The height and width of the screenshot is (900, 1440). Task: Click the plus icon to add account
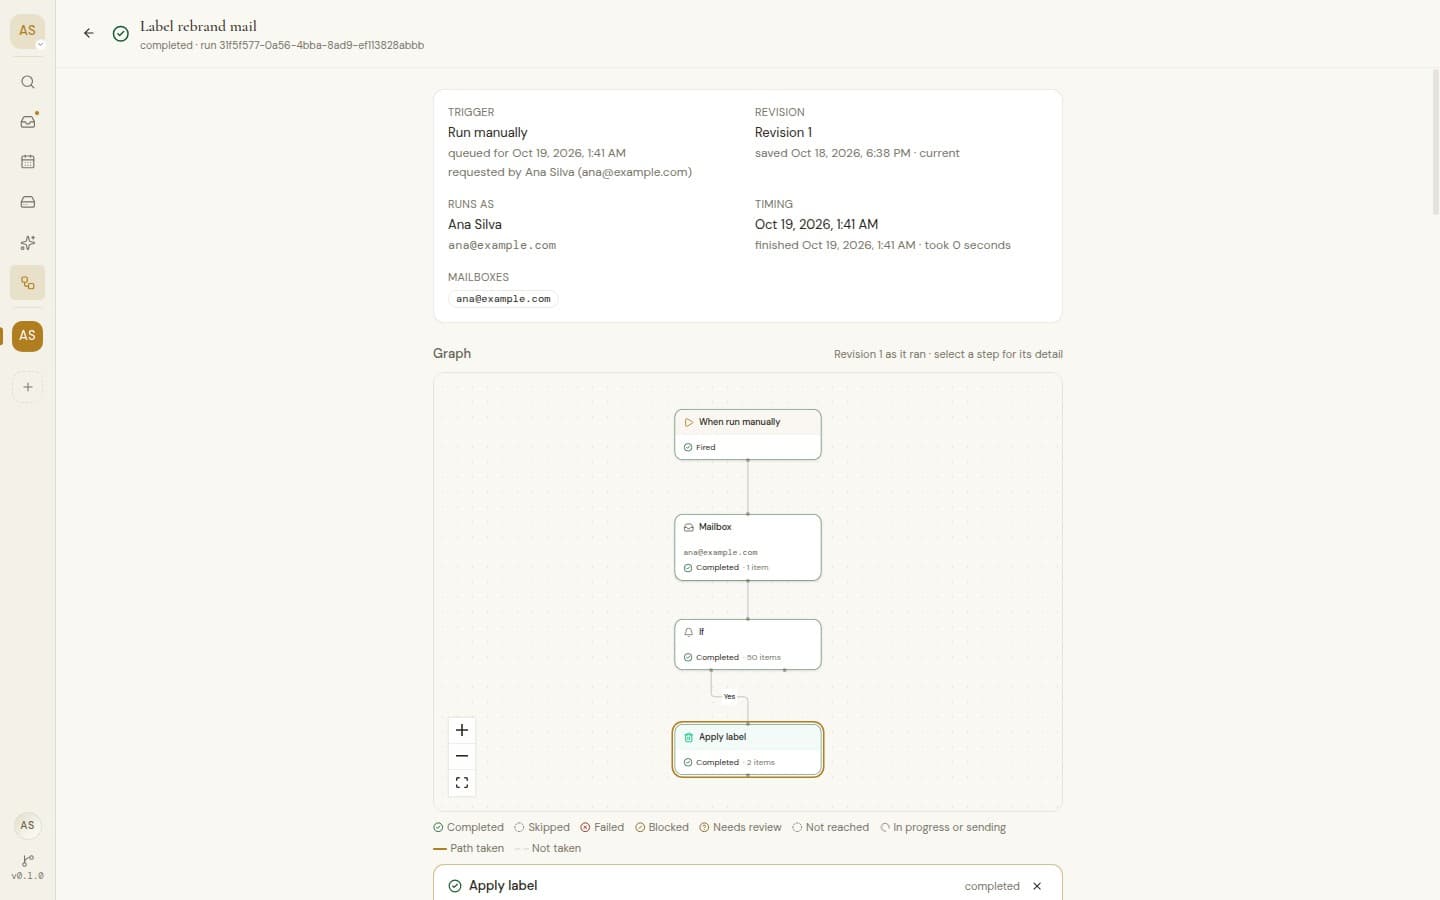click(28, 387)
